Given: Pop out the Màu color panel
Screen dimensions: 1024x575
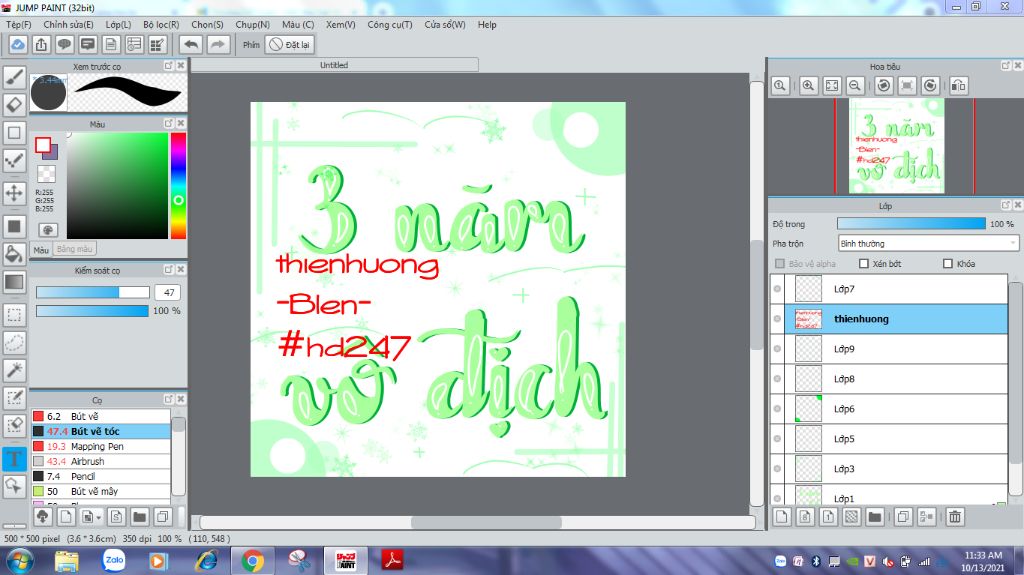Looking at the screenshot, I should [x=168, y=123].
